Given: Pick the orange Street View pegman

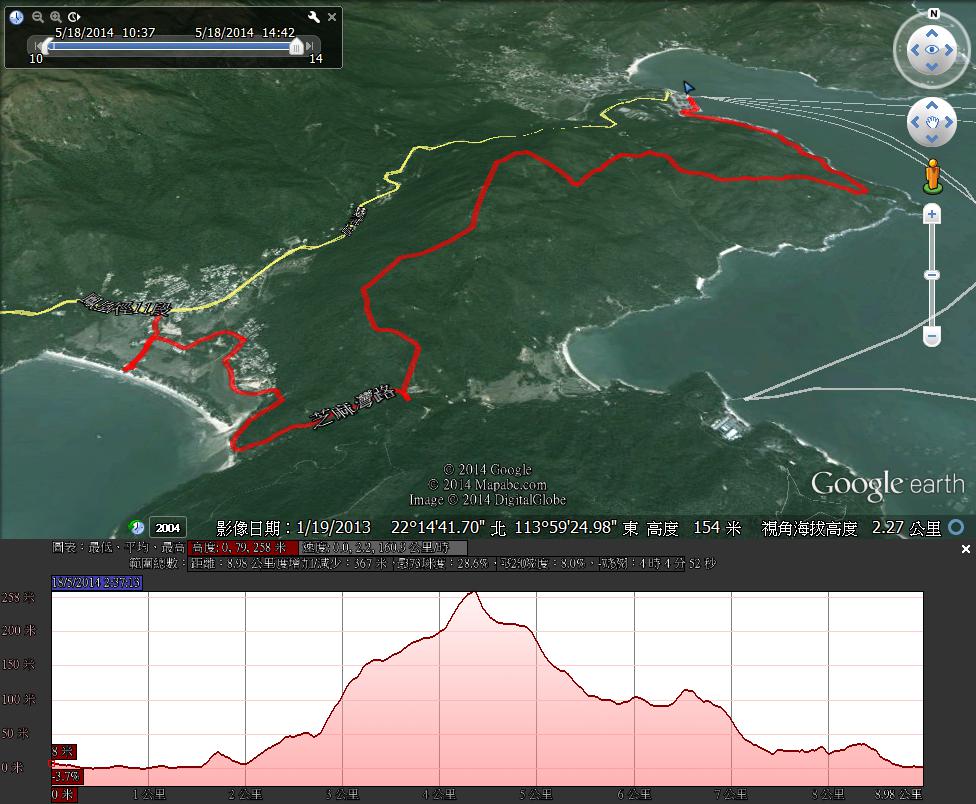Looking at the screenshot, I should 932,175.
